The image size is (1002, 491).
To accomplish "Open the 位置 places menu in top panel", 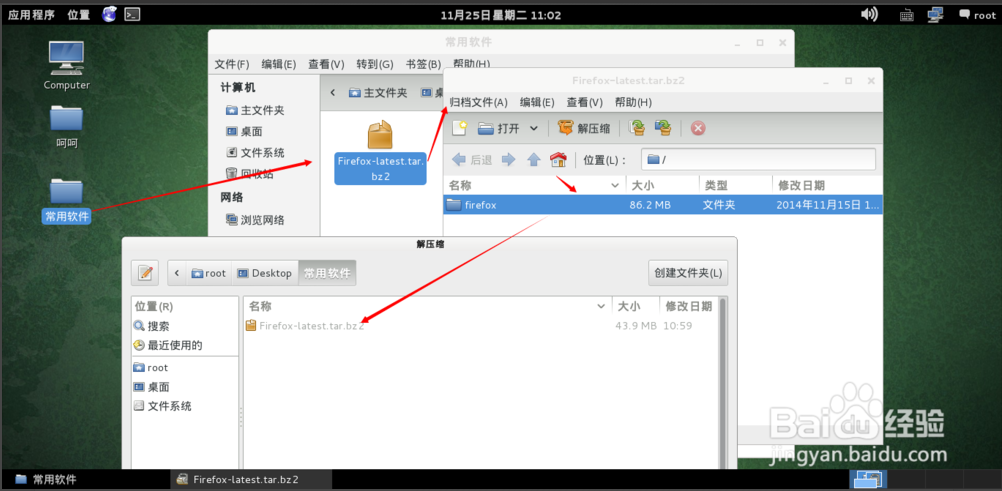I will click(x=79, y=15).
